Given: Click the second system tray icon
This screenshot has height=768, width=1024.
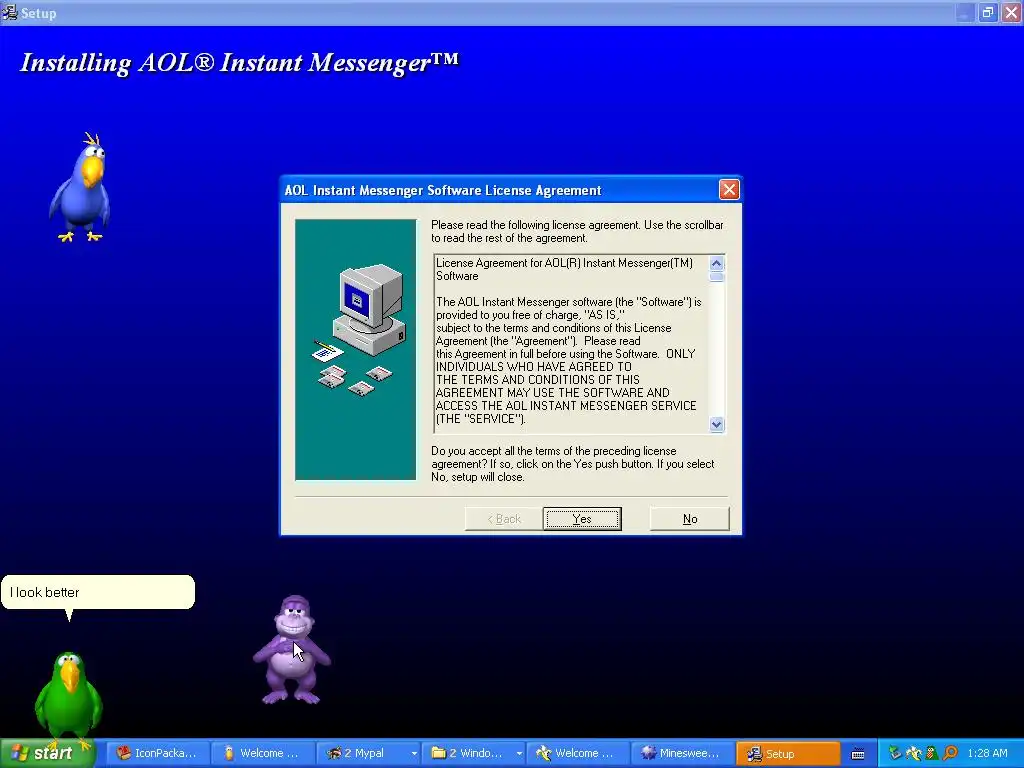Looking at the screenshot, I should coord(913,753).
